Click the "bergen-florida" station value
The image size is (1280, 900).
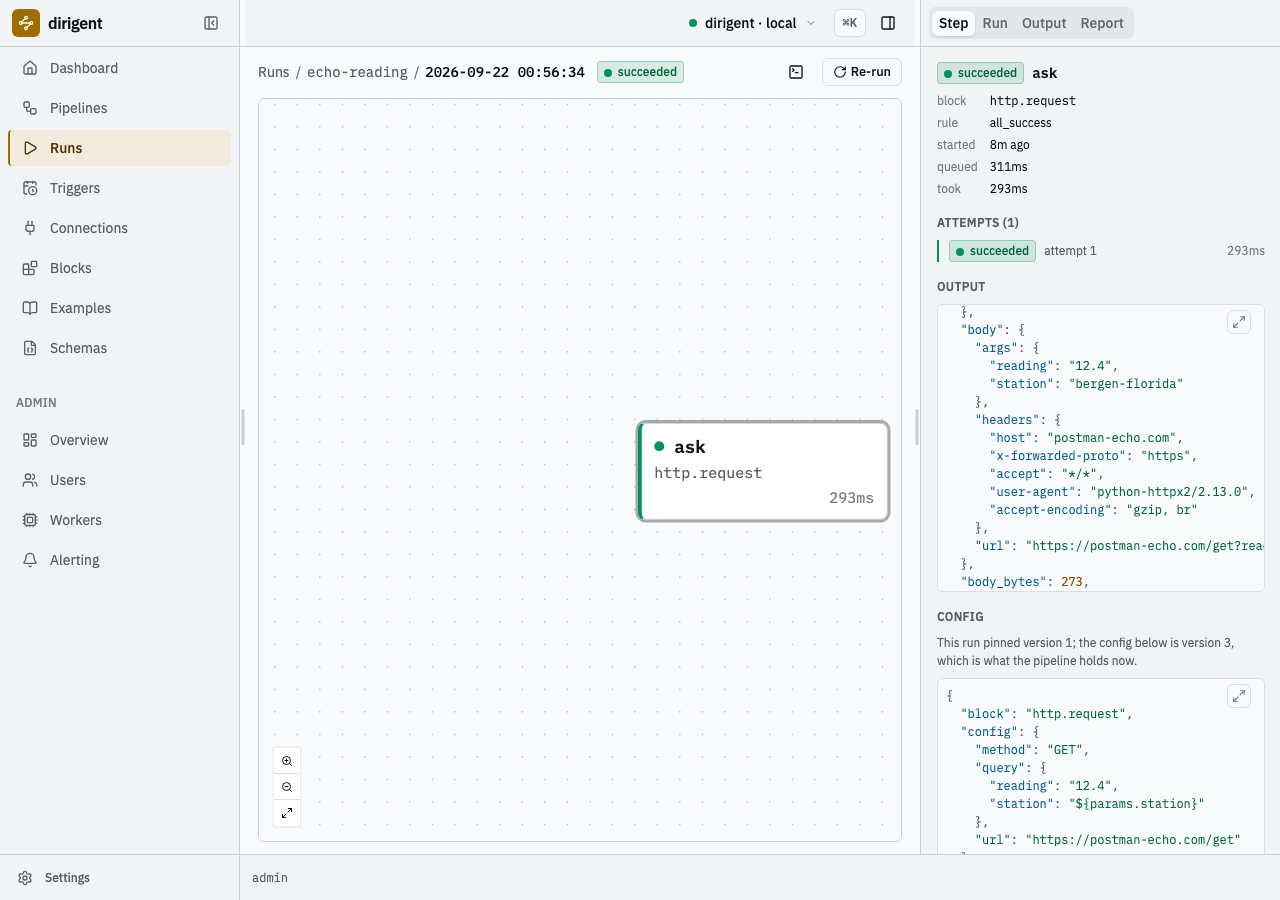(1127, 384)
